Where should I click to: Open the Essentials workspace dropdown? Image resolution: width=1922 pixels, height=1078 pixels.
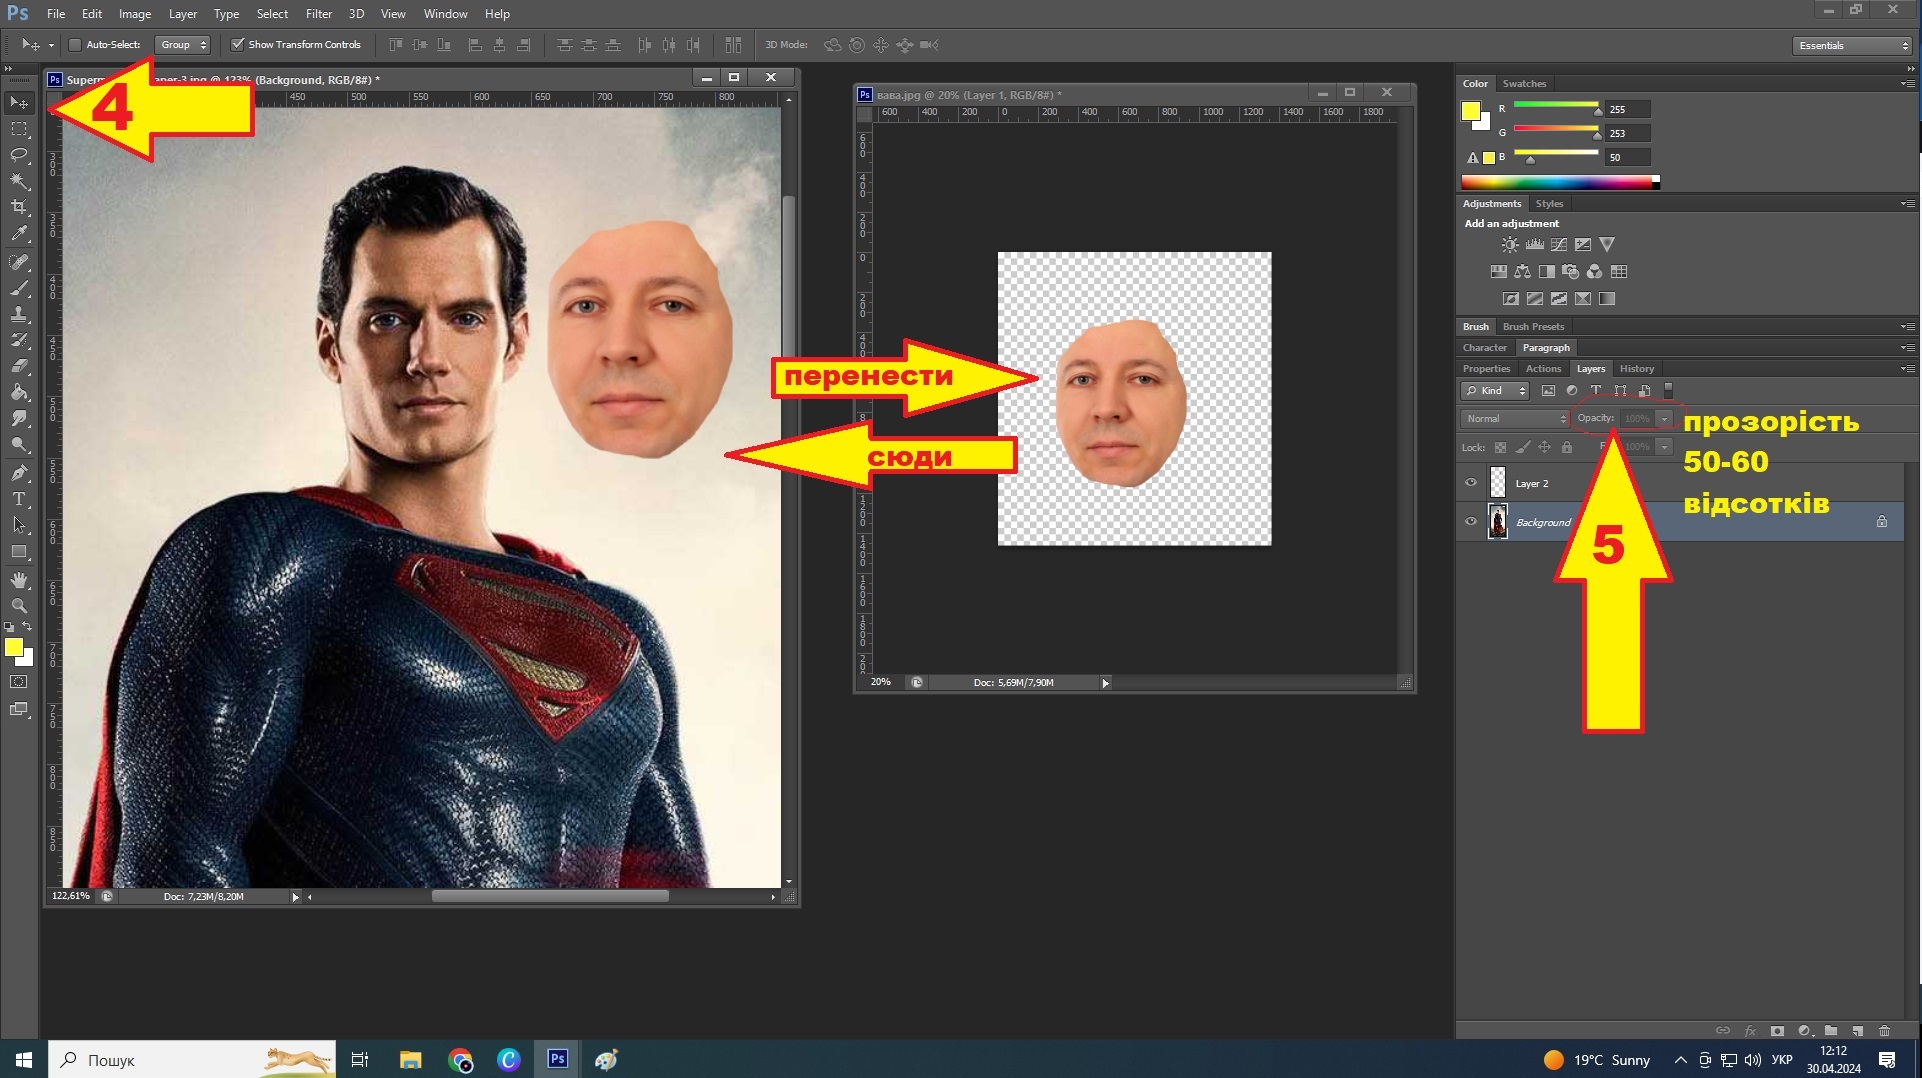[x=1852, y=46]
